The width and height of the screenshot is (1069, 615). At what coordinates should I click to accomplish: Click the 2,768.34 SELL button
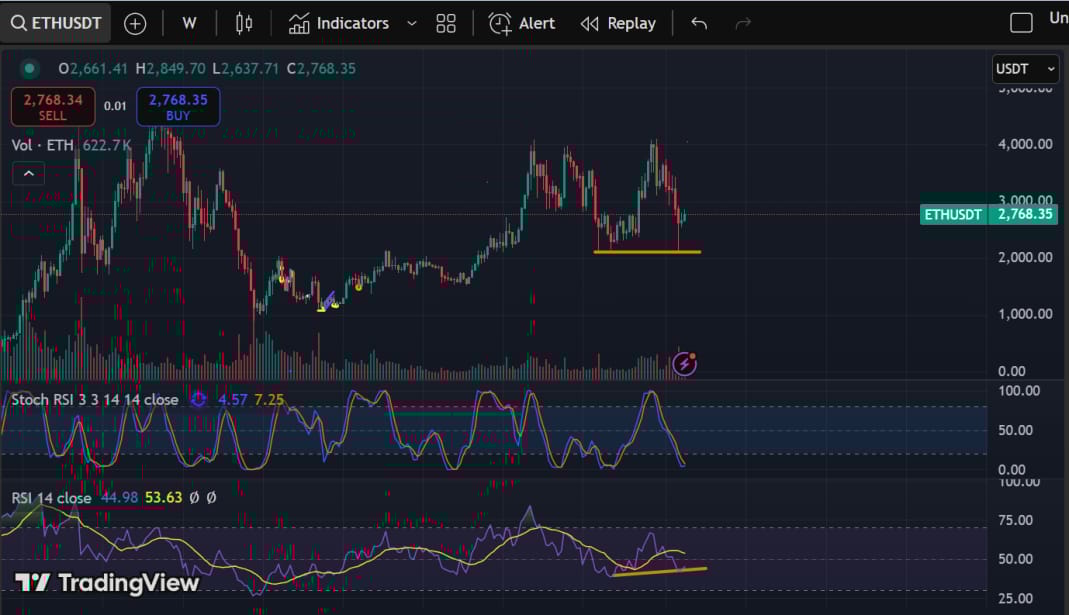[53, 107]
